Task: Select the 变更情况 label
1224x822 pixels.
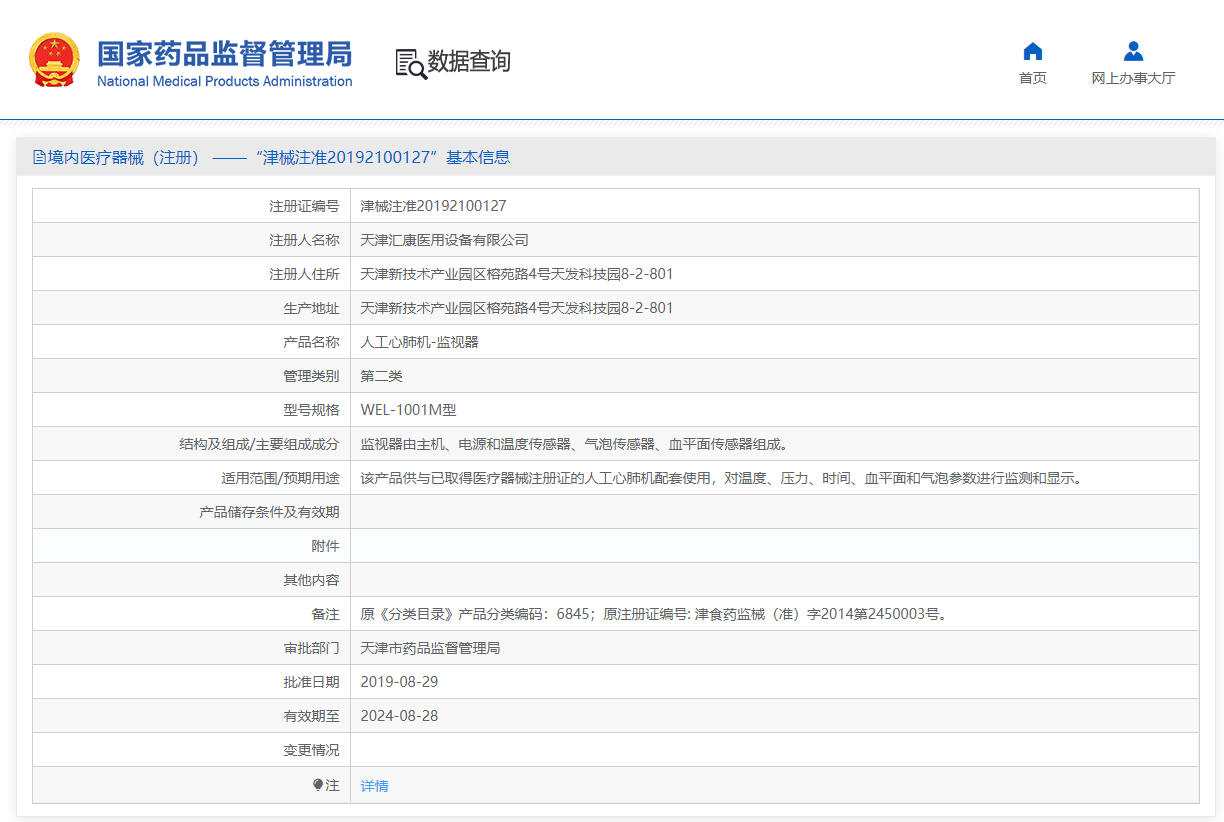Action: click(x=311, y=750)
